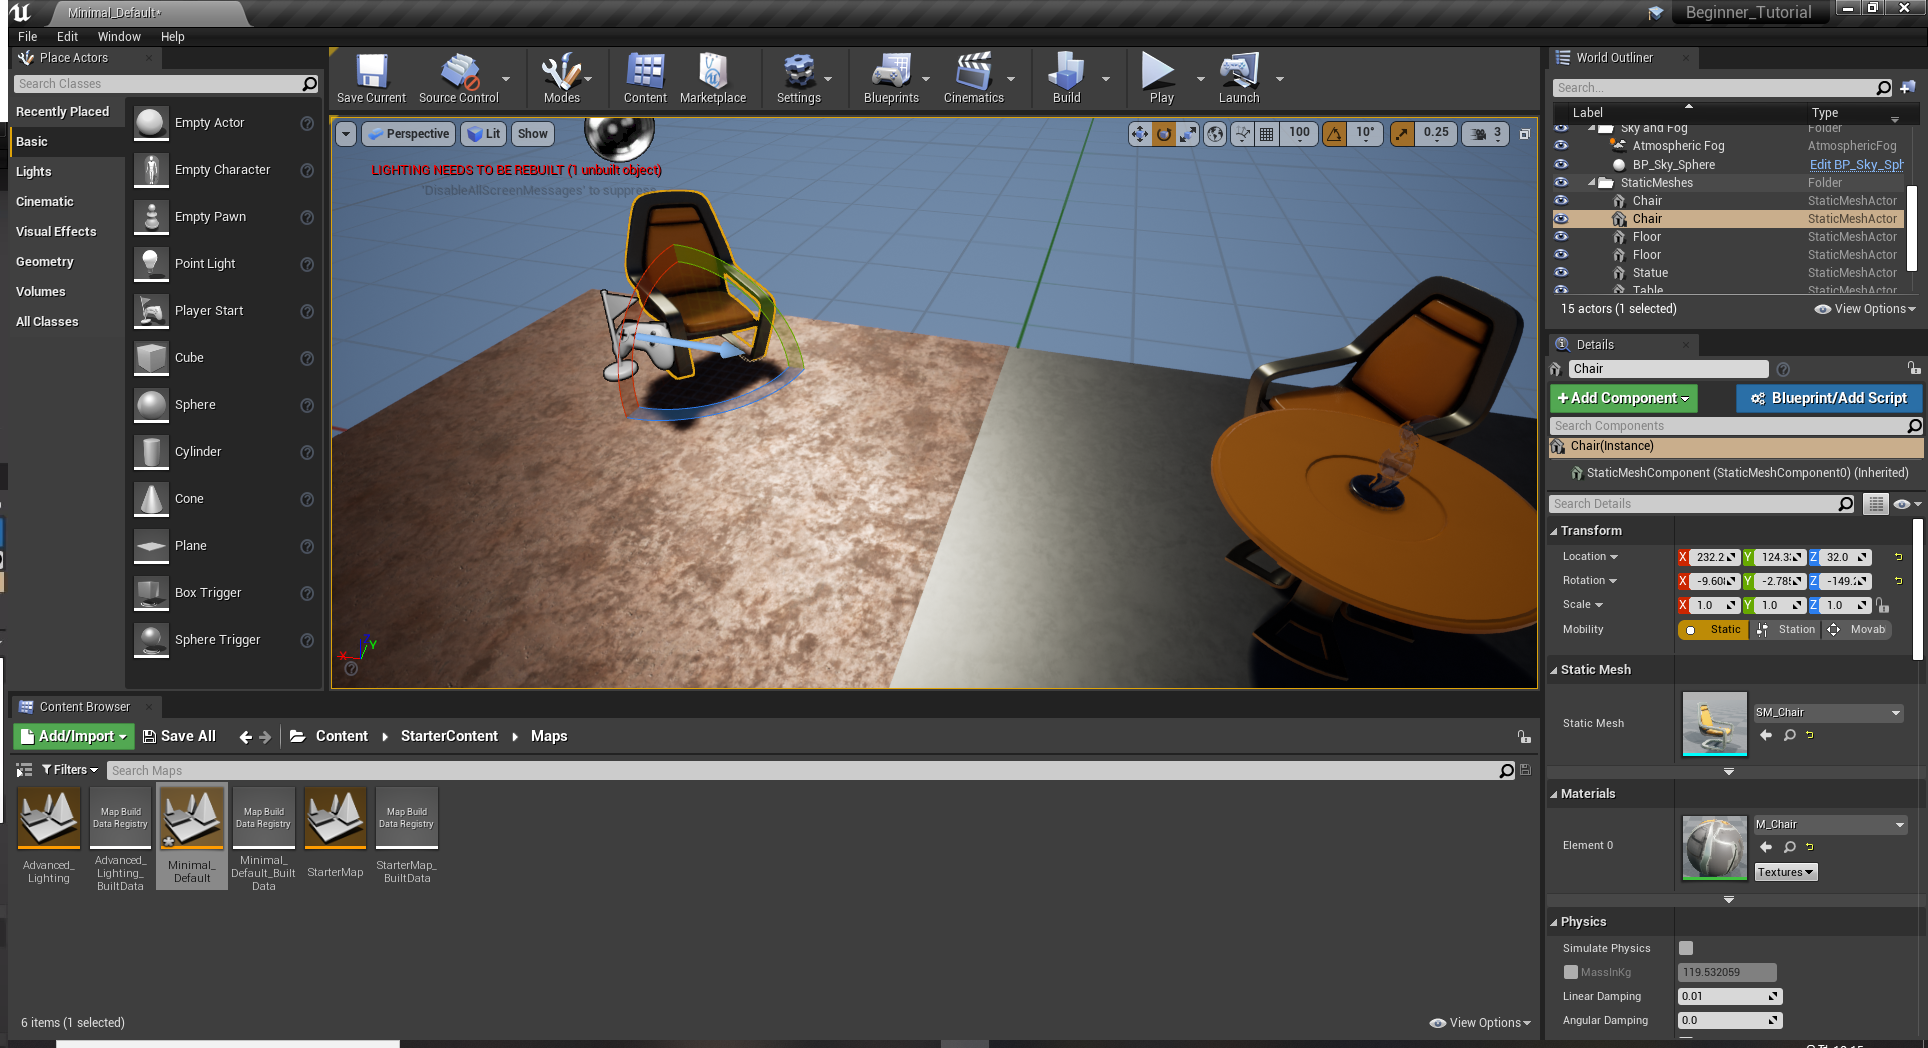This screenshot has width=1928, height=1048.
Task: Open the SM_Chair static mesh dropdown
Action: [1828, 713]
